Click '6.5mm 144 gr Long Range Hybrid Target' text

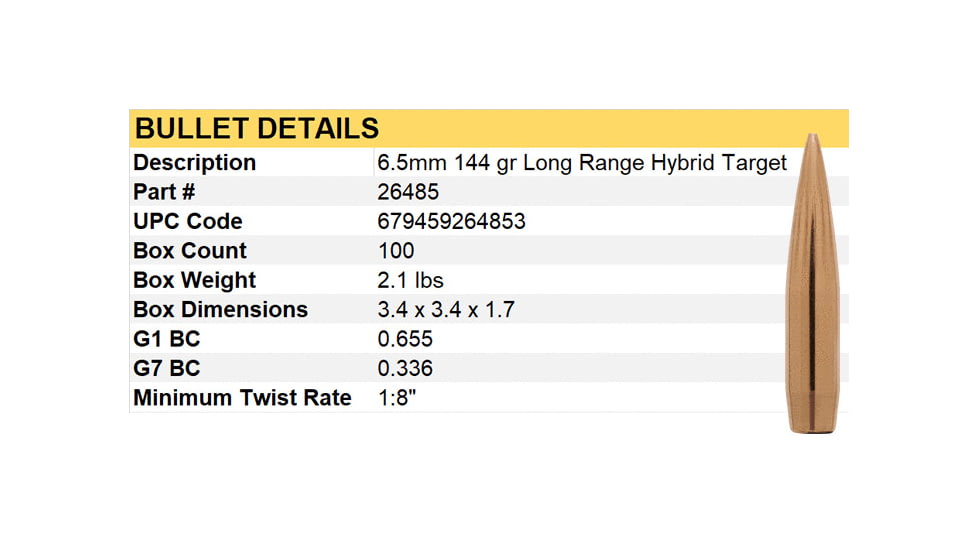pyautogui.click(x=582, y=163)
